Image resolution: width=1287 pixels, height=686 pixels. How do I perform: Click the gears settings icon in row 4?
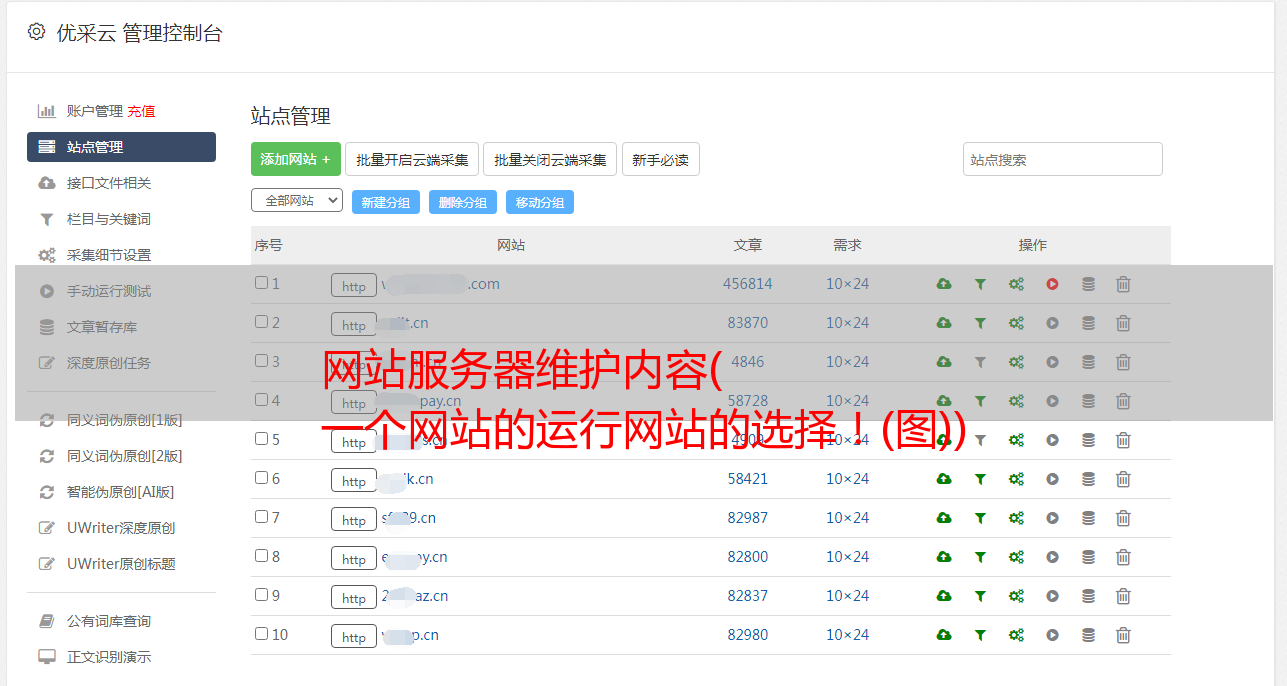coord(1016,401)
